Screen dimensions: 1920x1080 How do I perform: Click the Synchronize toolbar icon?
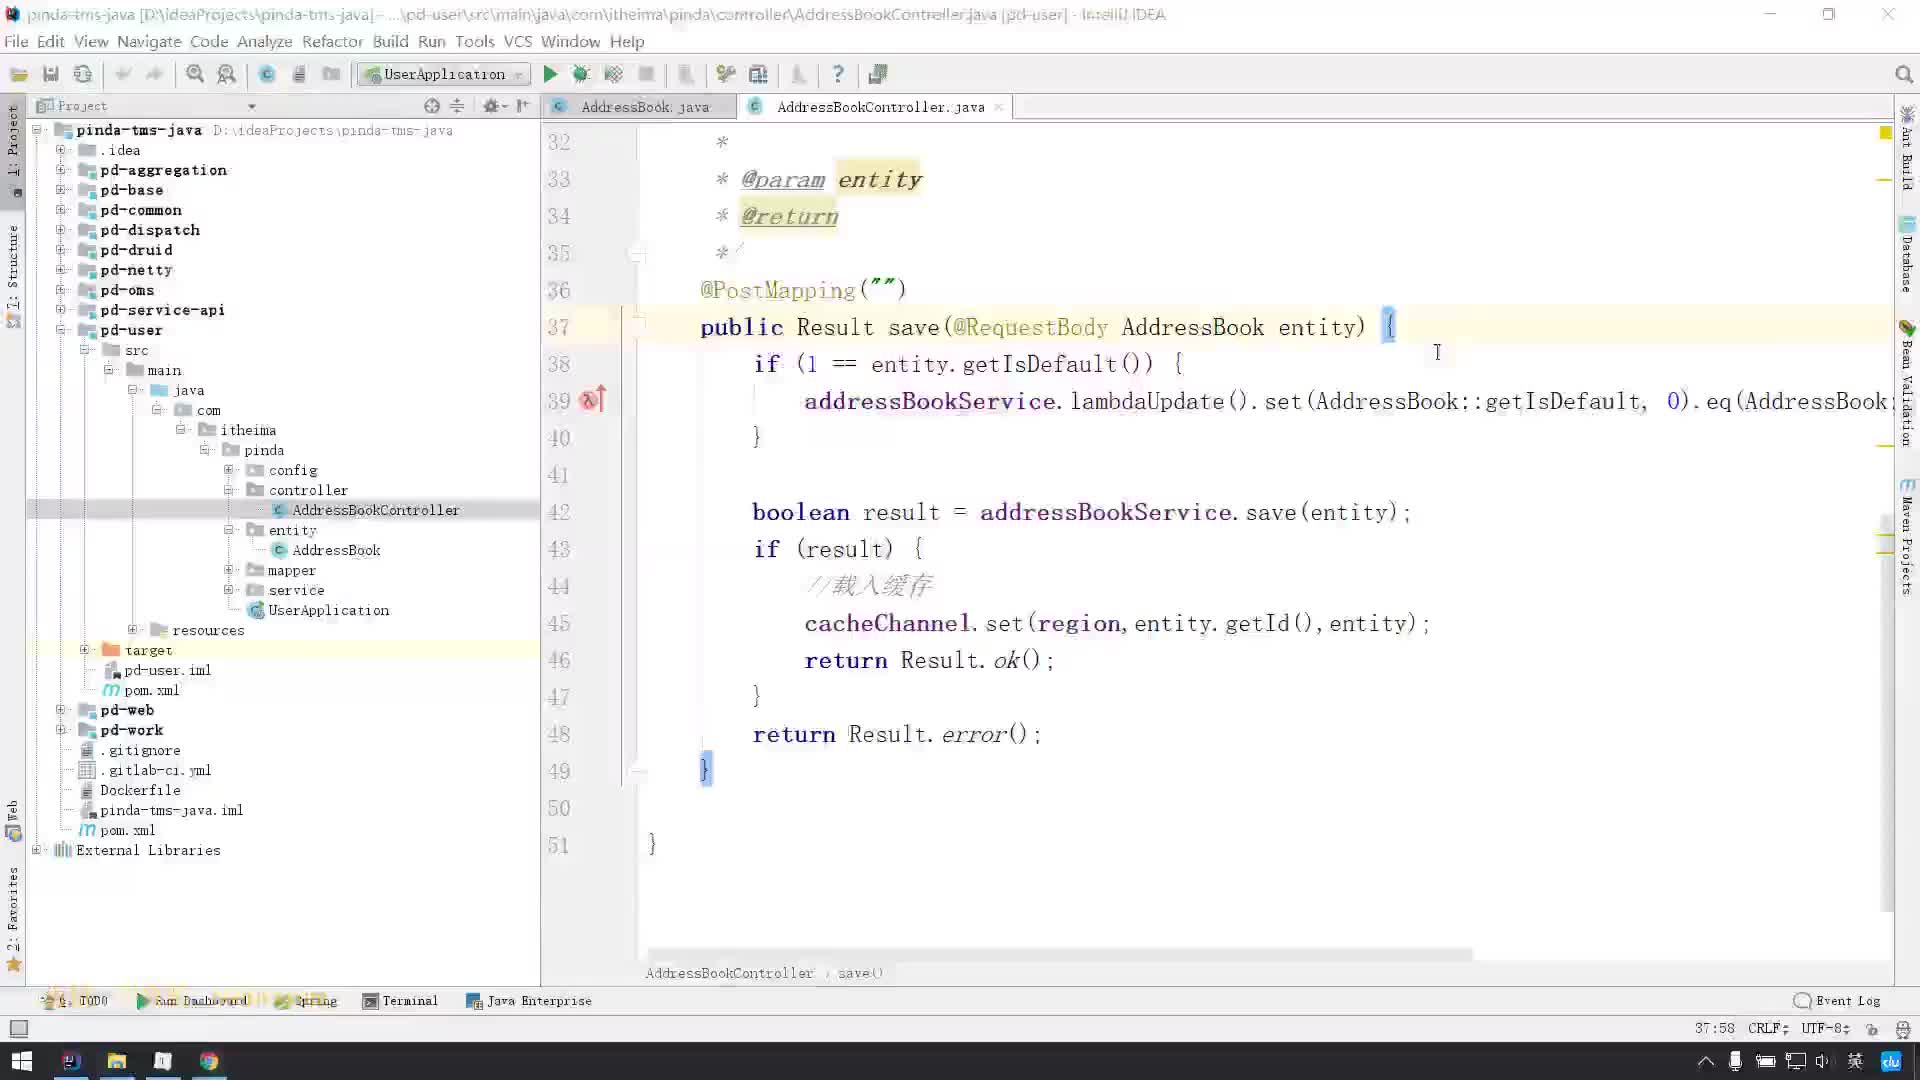83,74
